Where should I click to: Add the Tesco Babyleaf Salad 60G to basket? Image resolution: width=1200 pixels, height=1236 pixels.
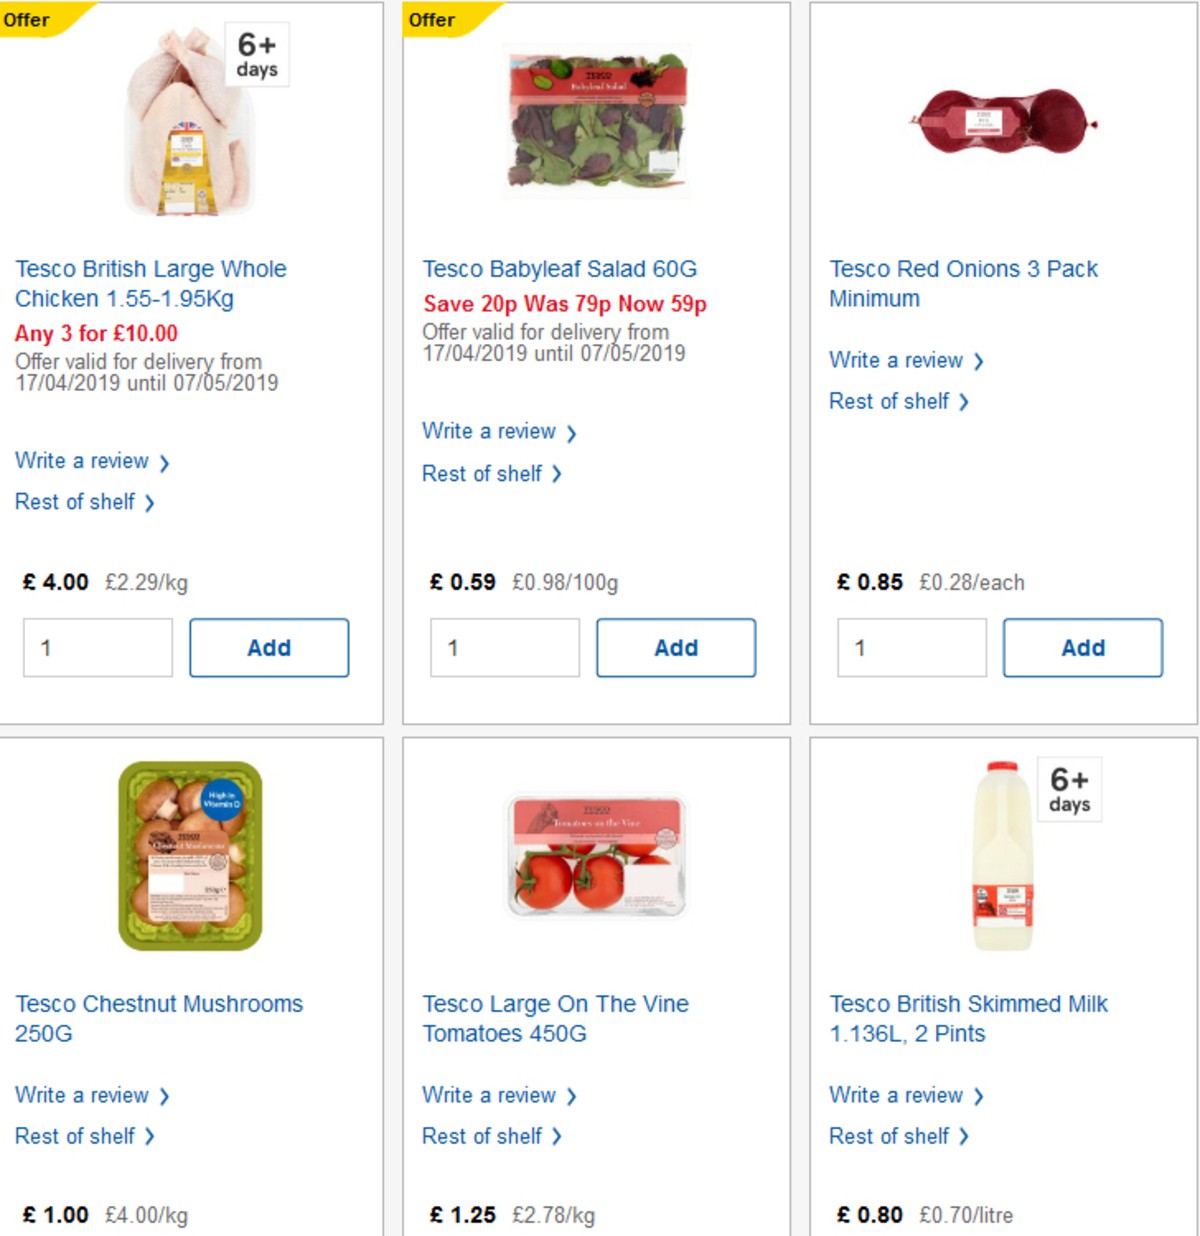point(676,647)
